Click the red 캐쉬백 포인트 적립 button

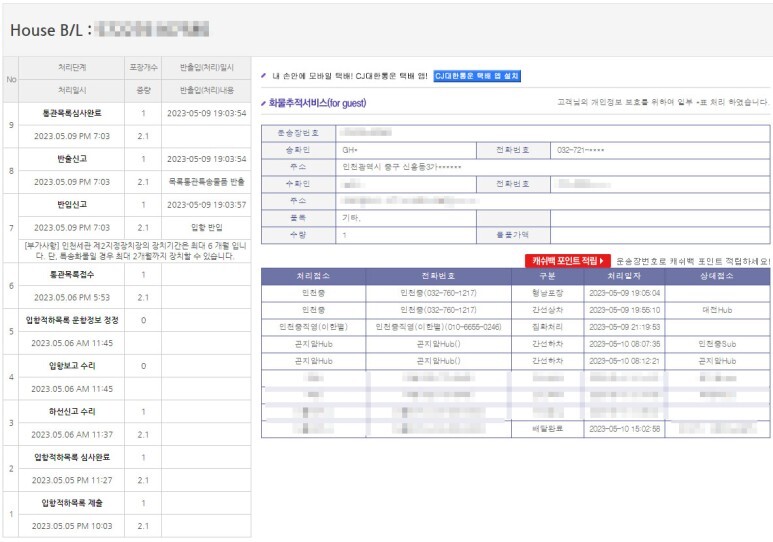click(x=567, y=261)
